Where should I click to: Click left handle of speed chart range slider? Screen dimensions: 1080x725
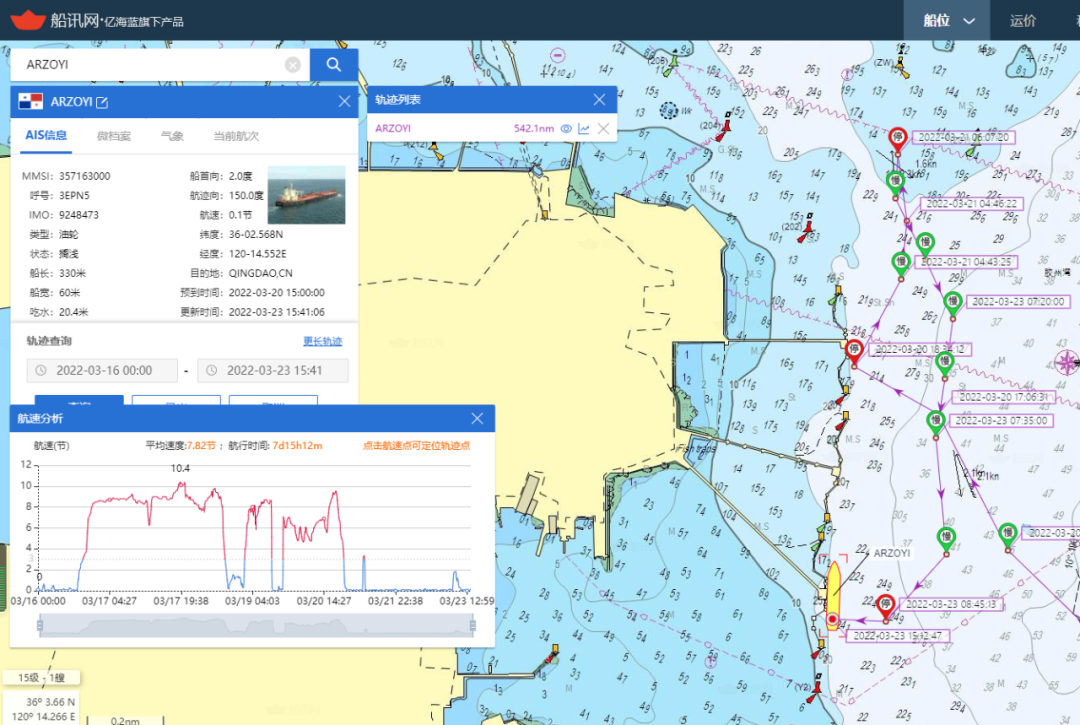[x=39, y=625]
